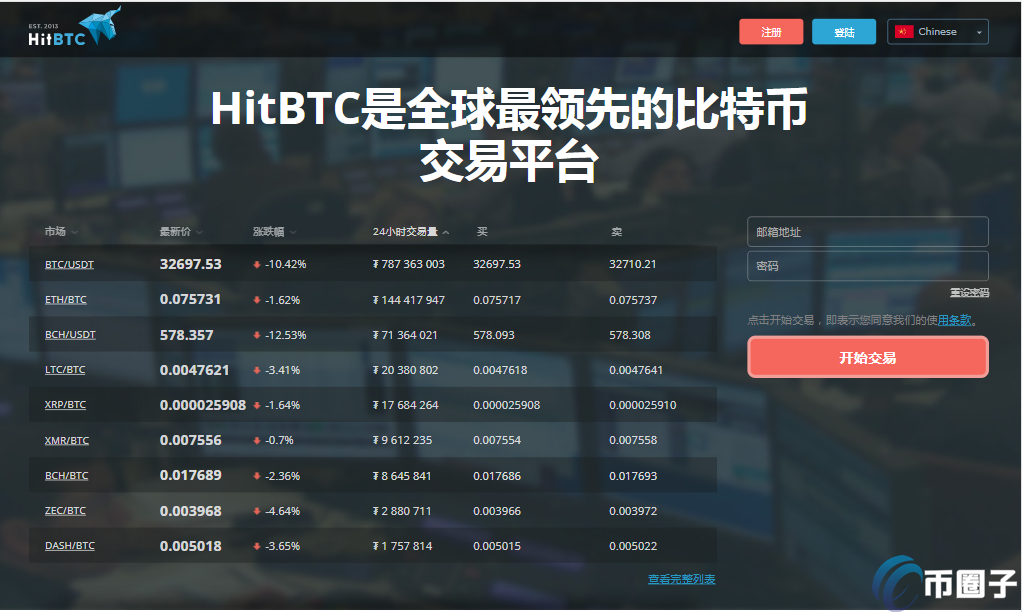Sort by 市场 column header
Image resolution: width=1022 pixels, height=612 pixels.
coord(61,231)
